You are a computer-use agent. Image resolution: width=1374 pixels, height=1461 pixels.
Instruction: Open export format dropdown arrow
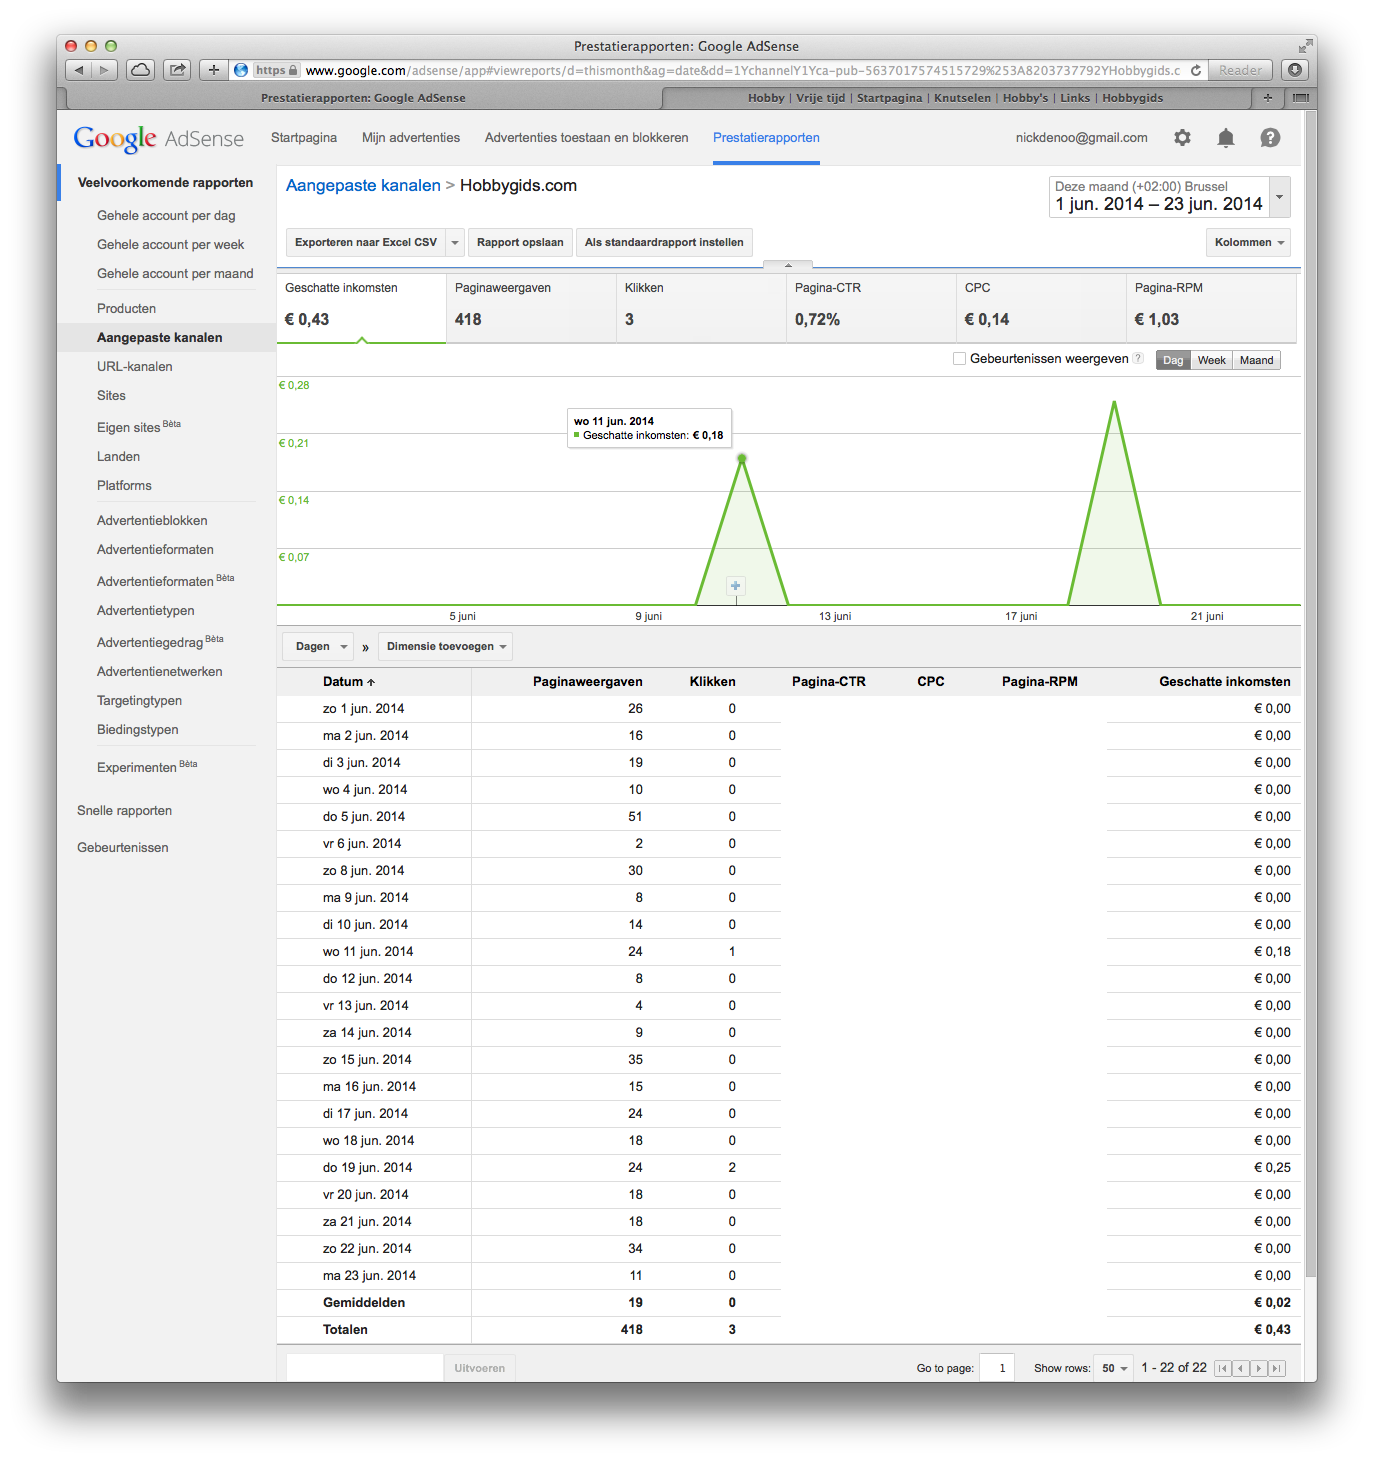coord(455,243)
